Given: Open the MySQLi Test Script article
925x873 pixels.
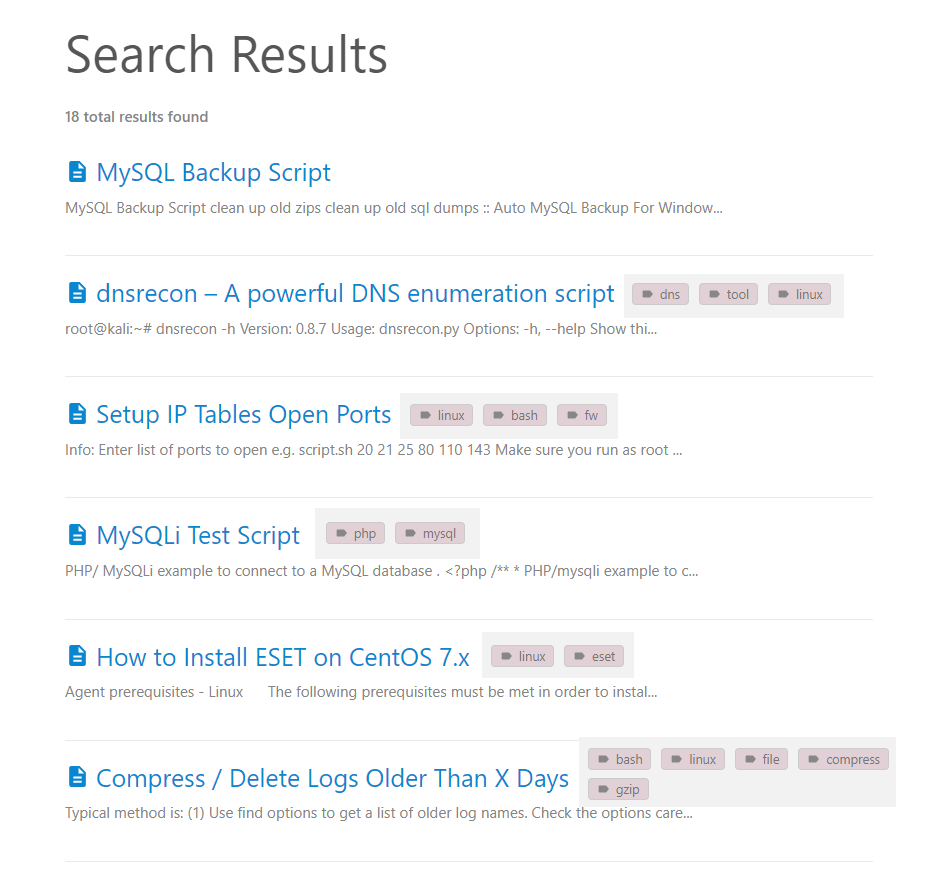Looking at the screenshot, I should pyautogui.click(x=198, y=535).
